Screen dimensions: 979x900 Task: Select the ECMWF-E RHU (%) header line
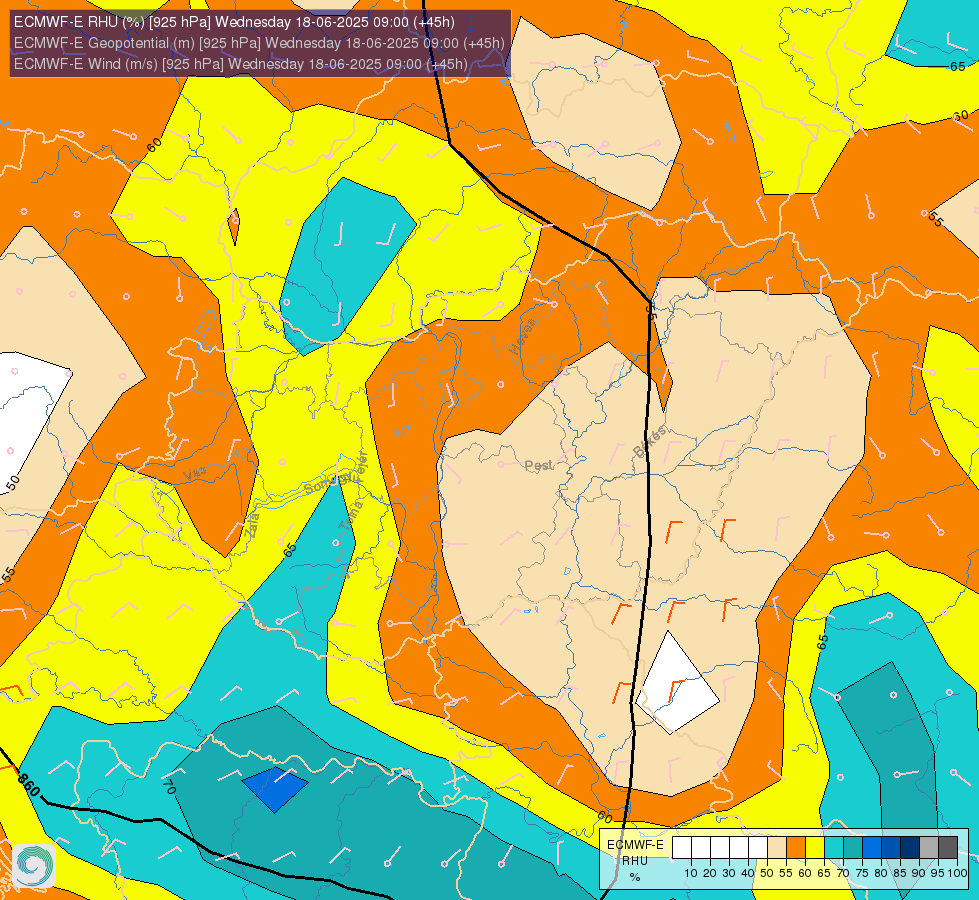234,22
